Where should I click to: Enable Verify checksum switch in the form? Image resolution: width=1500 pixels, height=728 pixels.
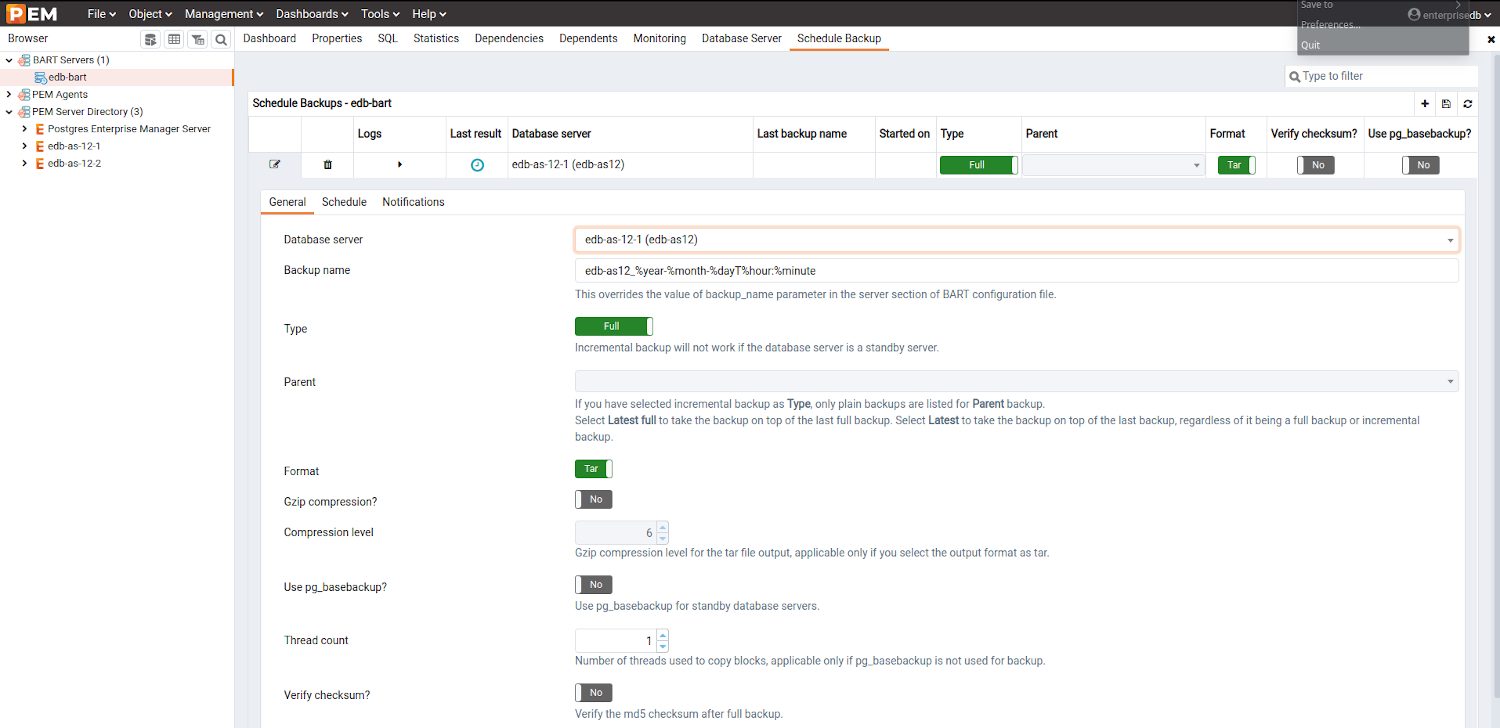[594, 692]
